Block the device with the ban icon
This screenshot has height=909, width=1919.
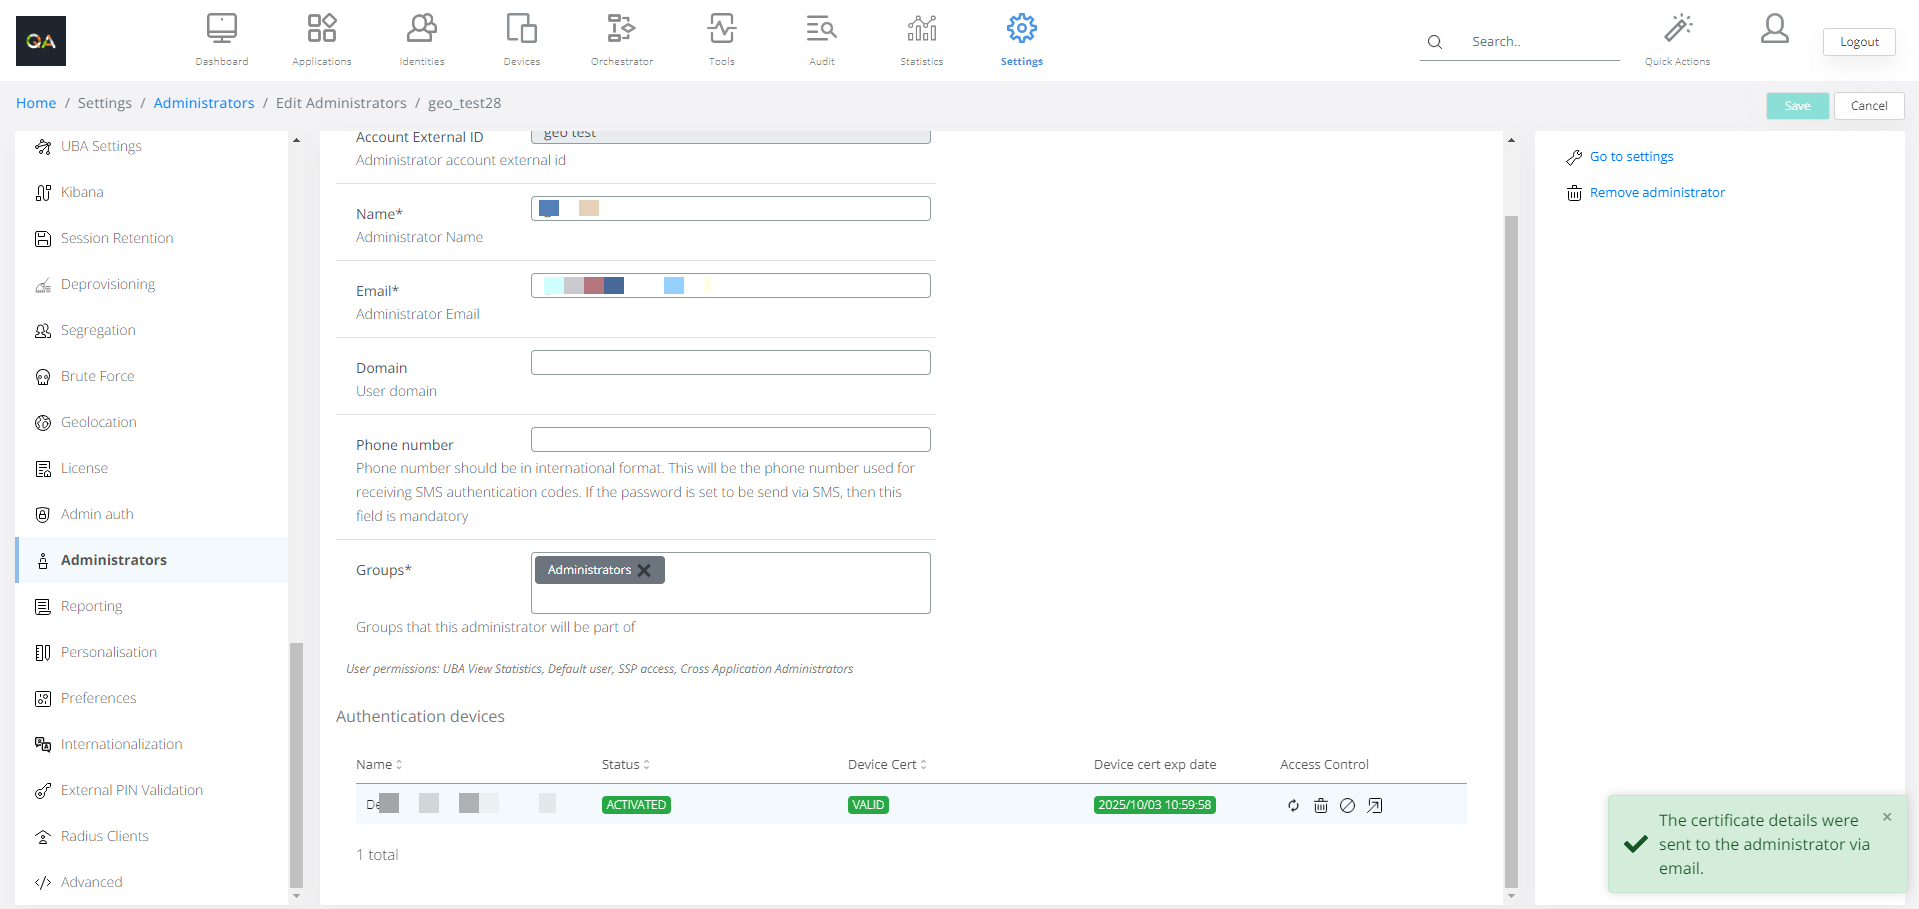click(x=1347, y=806)
